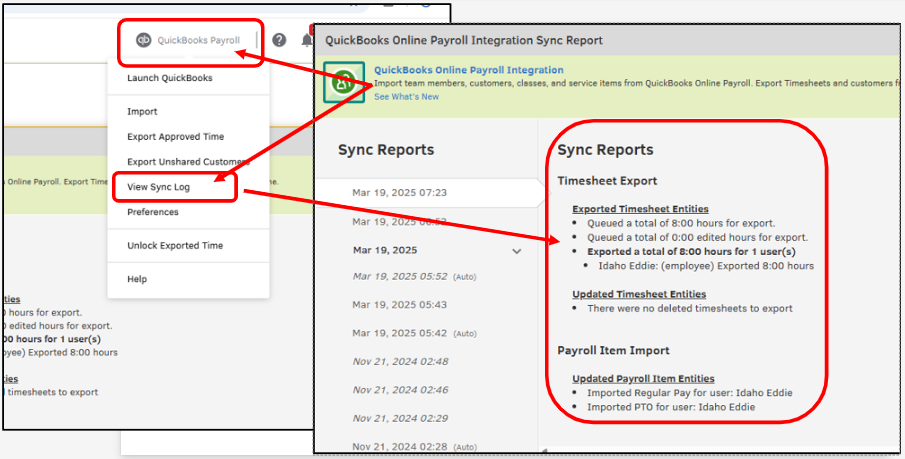The image size is (905, 459).
Task: Click the Updated Timesheet Entities heading
Action: point(639,294)
